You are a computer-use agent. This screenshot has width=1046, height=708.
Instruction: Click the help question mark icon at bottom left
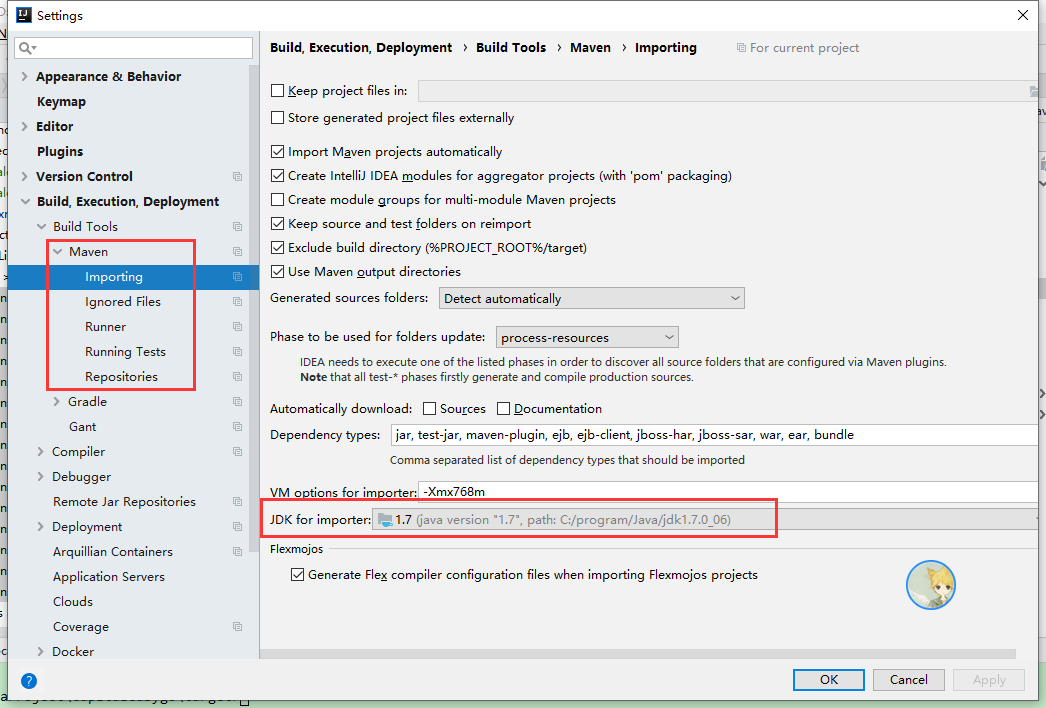(x=28, y=680)
